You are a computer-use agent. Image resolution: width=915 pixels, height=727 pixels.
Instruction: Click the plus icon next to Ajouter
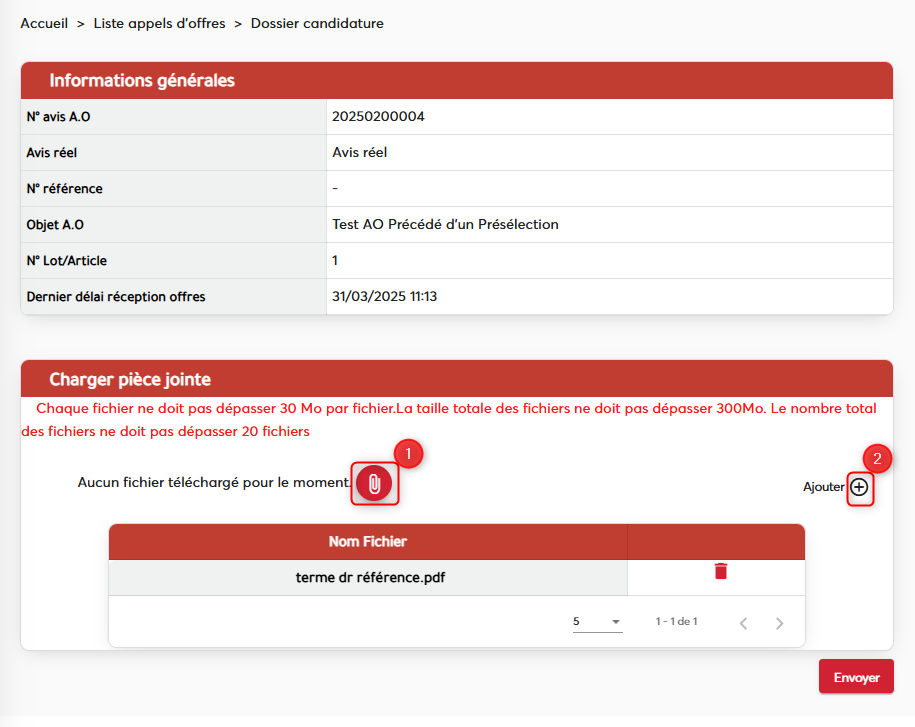(x=859, y=488)
